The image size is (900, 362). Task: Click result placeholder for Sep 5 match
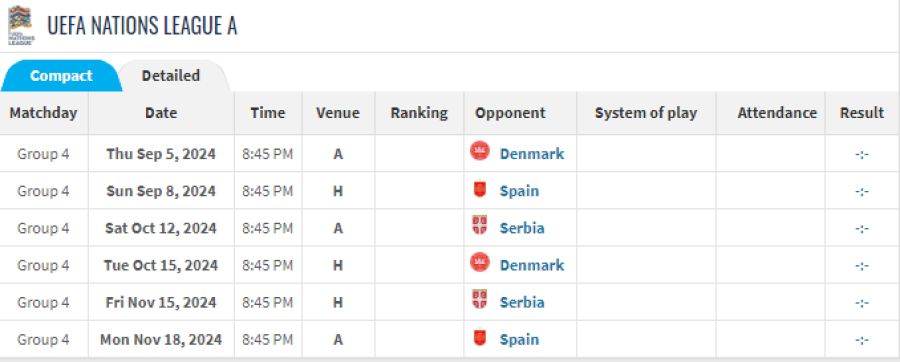pyautogui.click(x=862, y=154)
